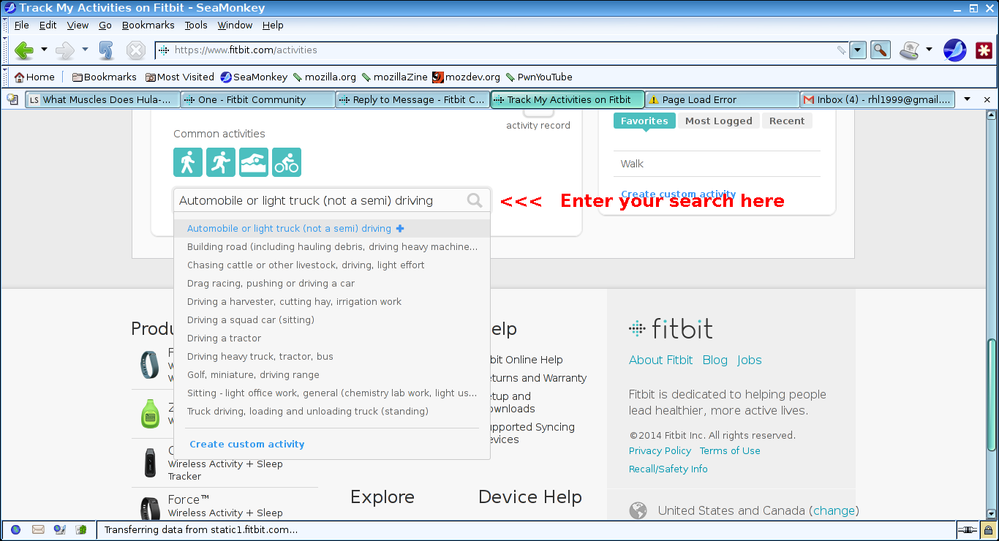This screenshot has width=999, height=541.
Task: Click the Home bookmark
Action: click(x=34, y=77)
